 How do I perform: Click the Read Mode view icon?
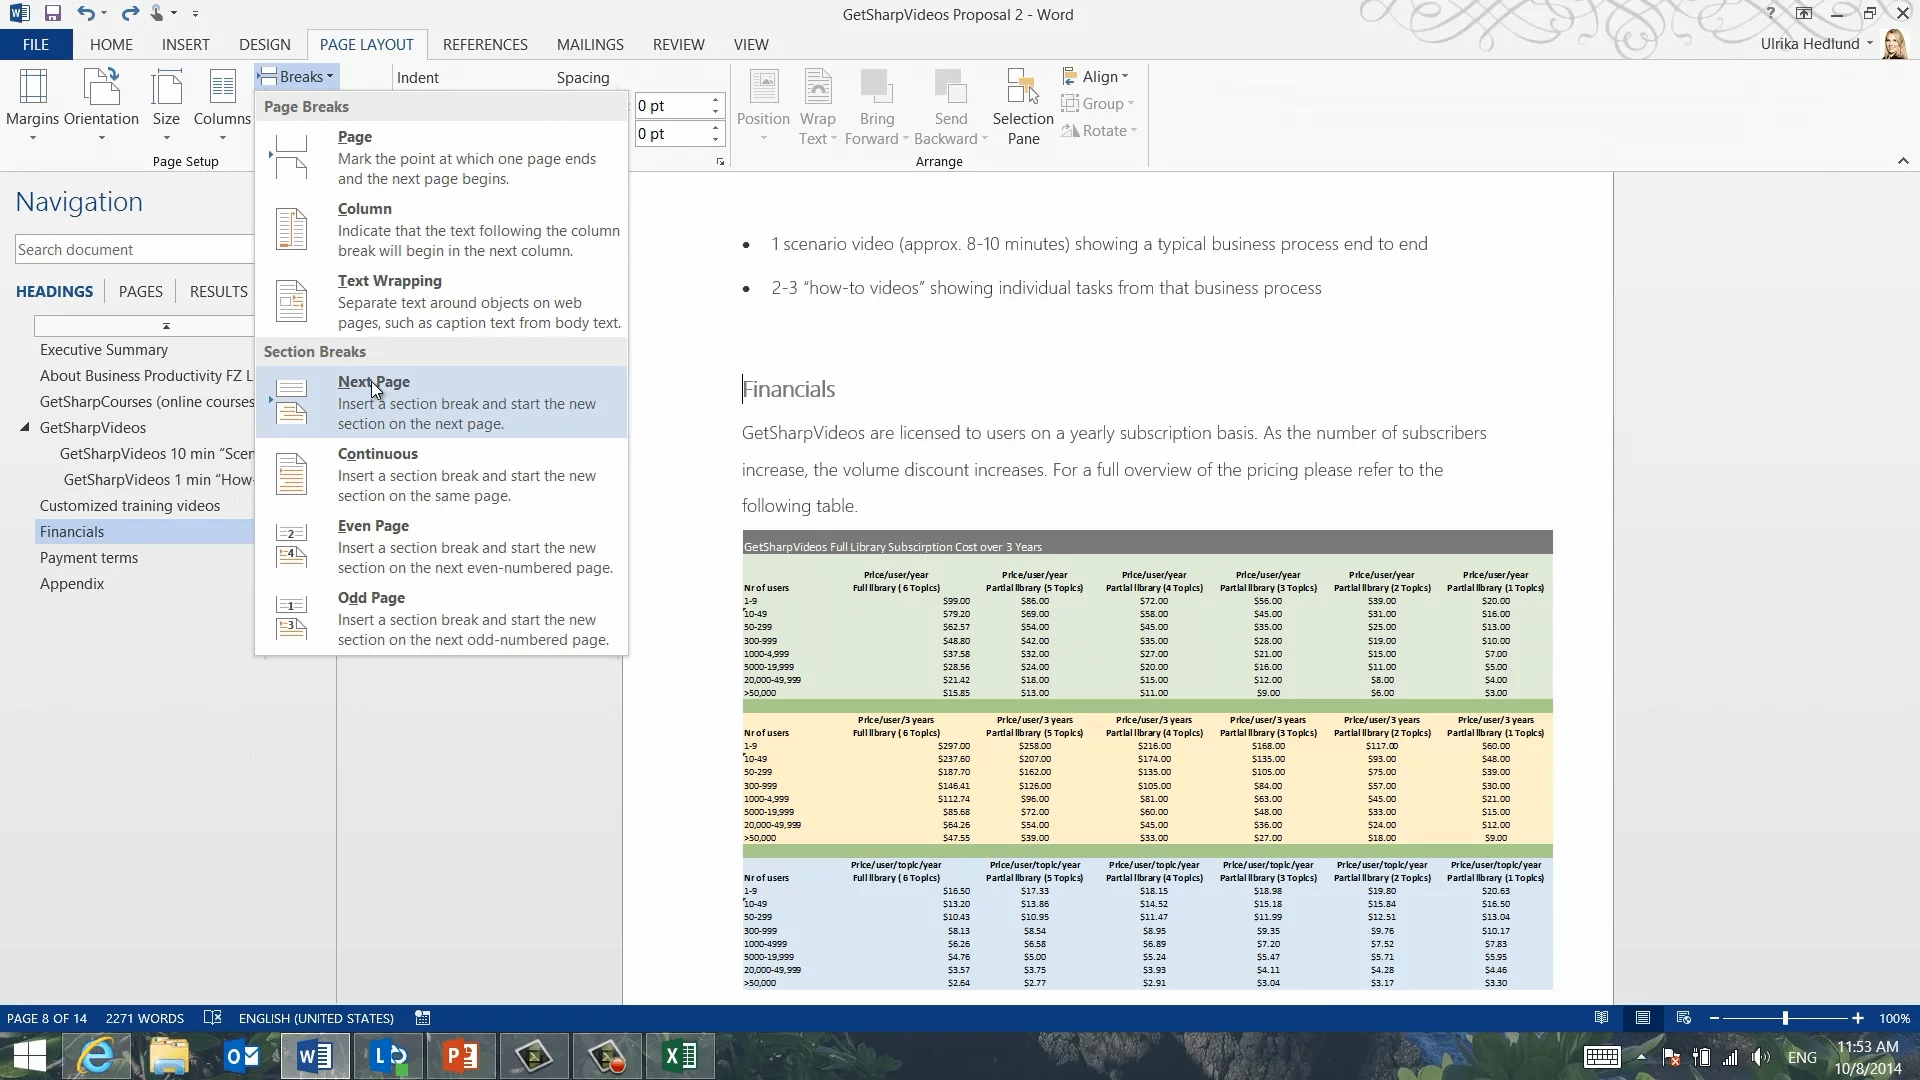(x=1602, y=1018)
